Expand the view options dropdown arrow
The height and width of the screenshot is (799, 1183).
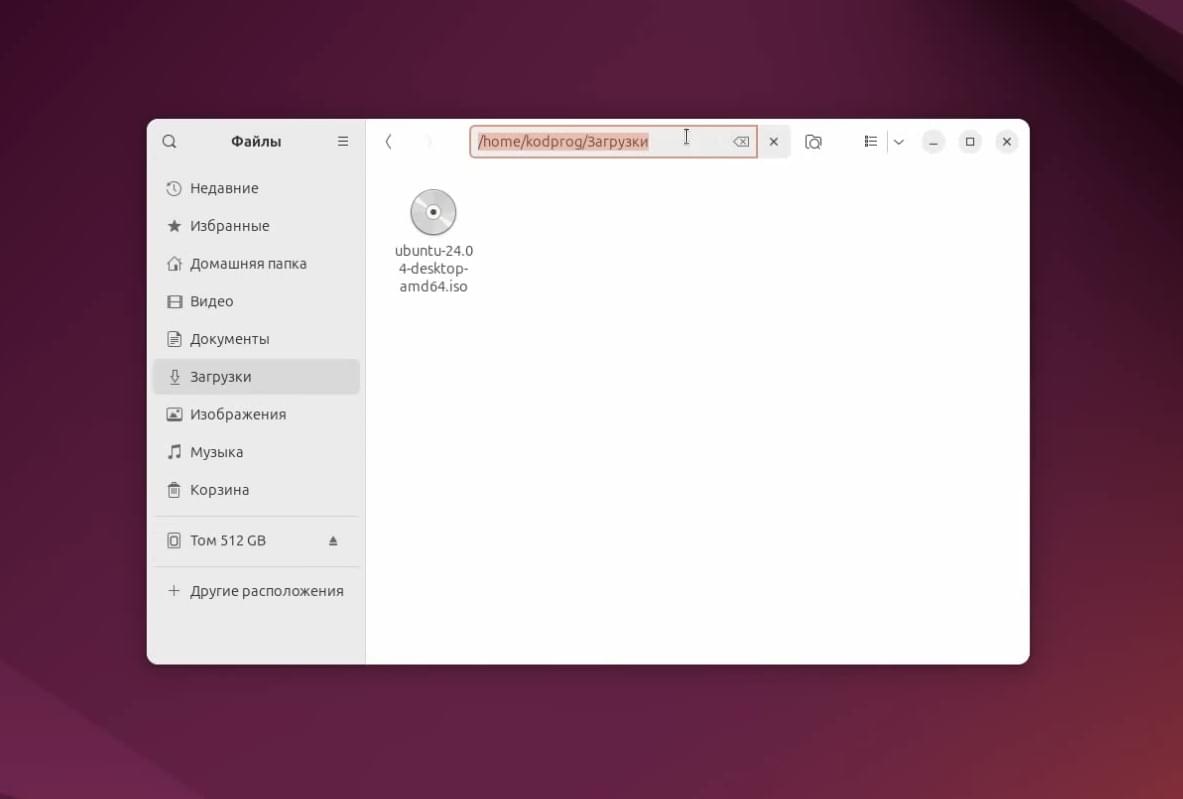click(899, 142)
